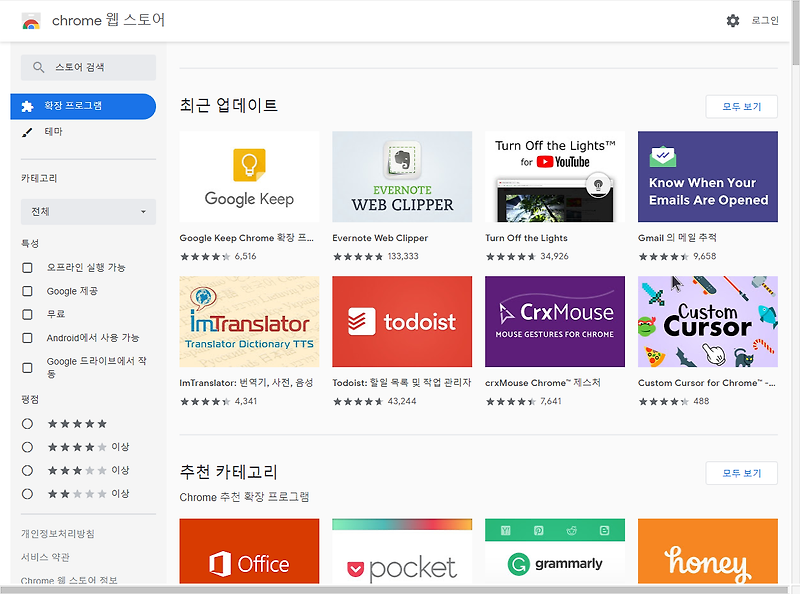Open settings via the gear icon
800x594 pixels.
tap(733, 21)
